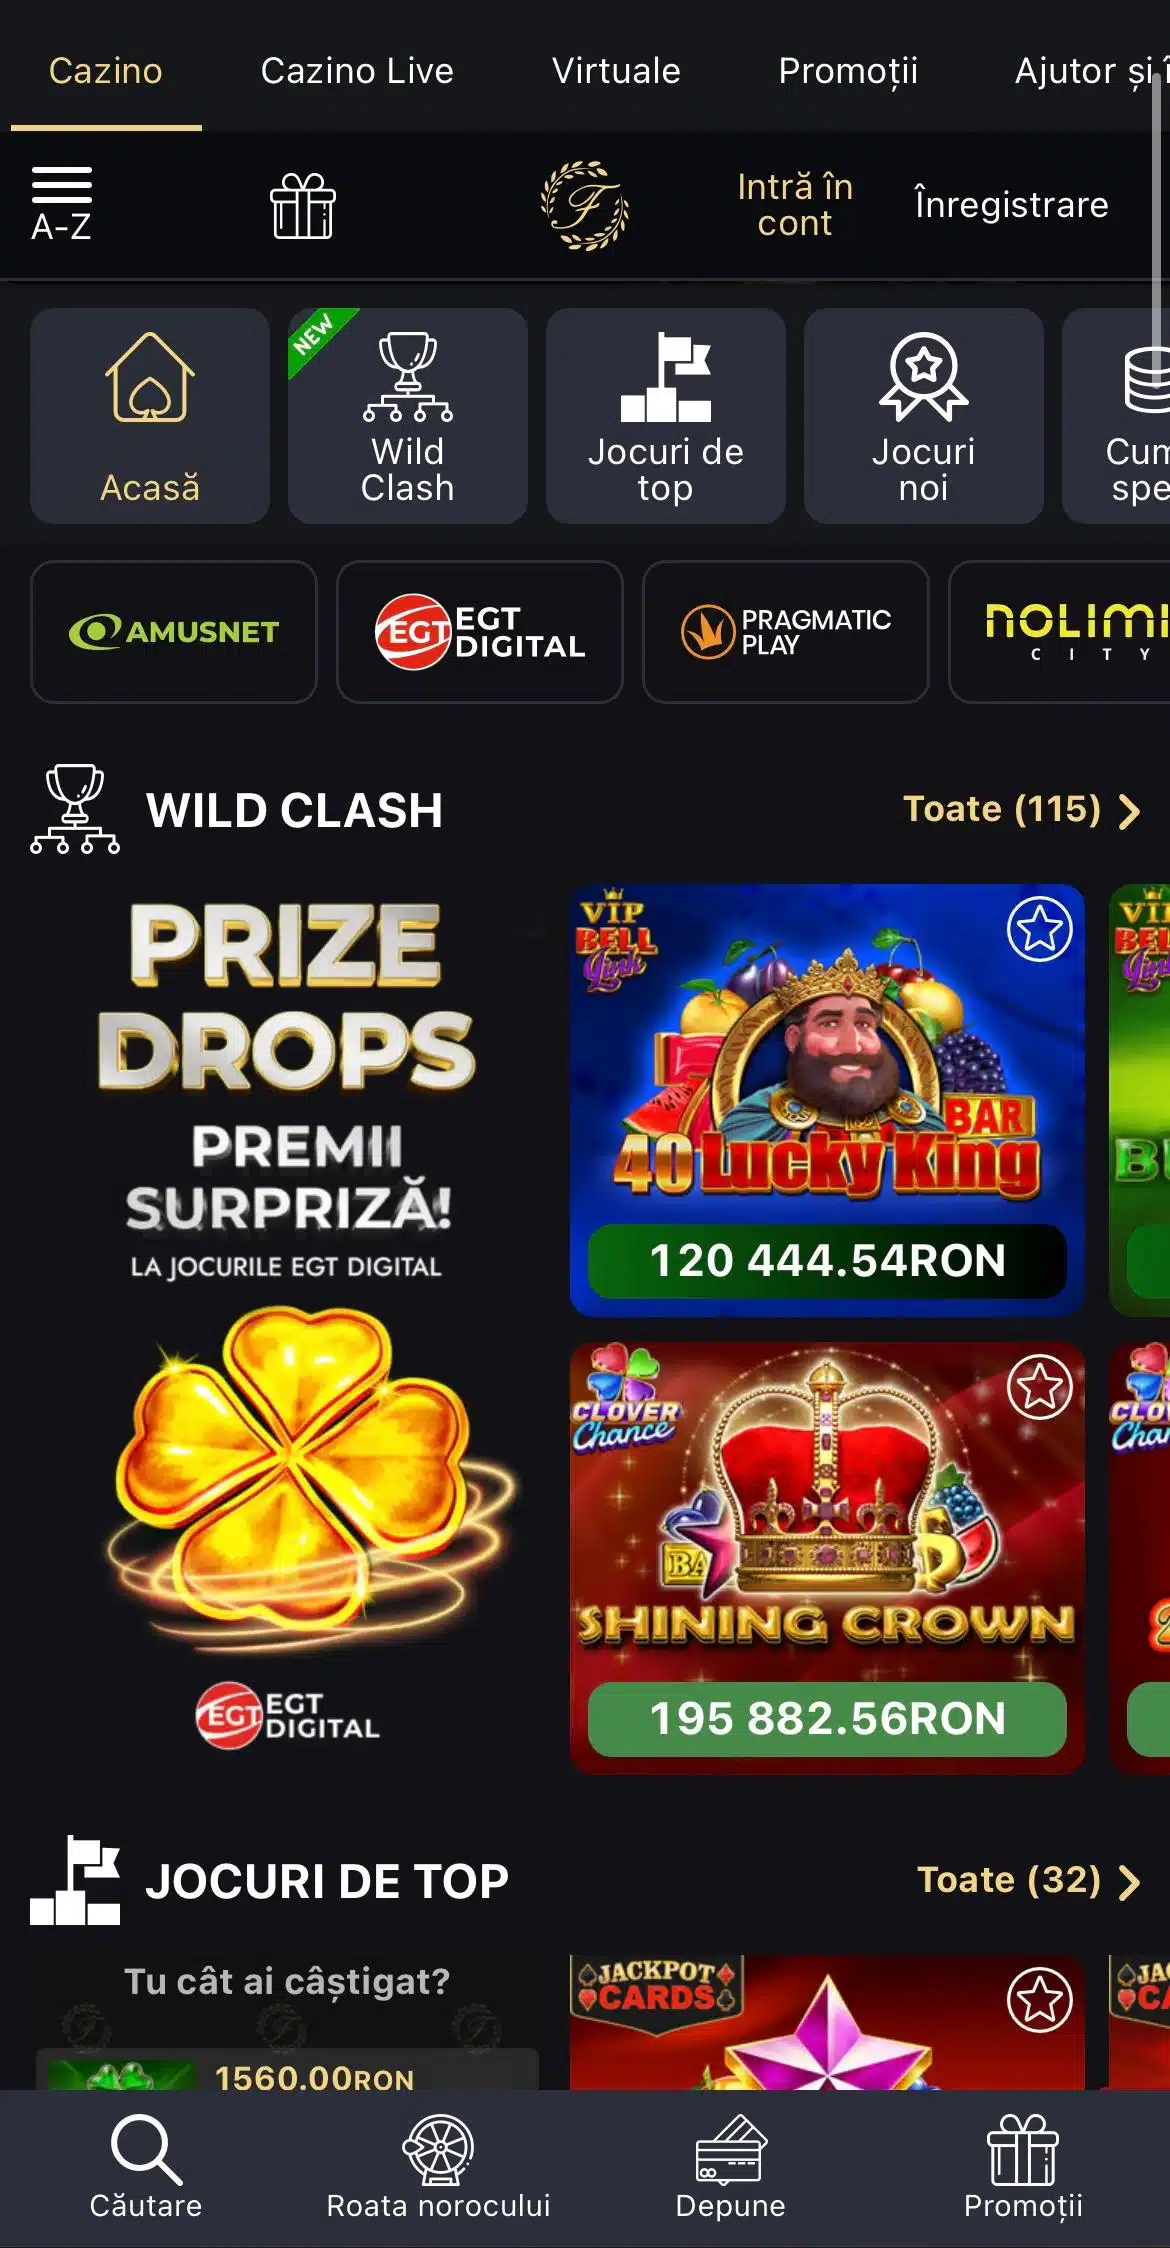This screenshot has width=1170, height=2248.
Task: Open Wild Clash trophy category
Action: (x=408, y=416)
